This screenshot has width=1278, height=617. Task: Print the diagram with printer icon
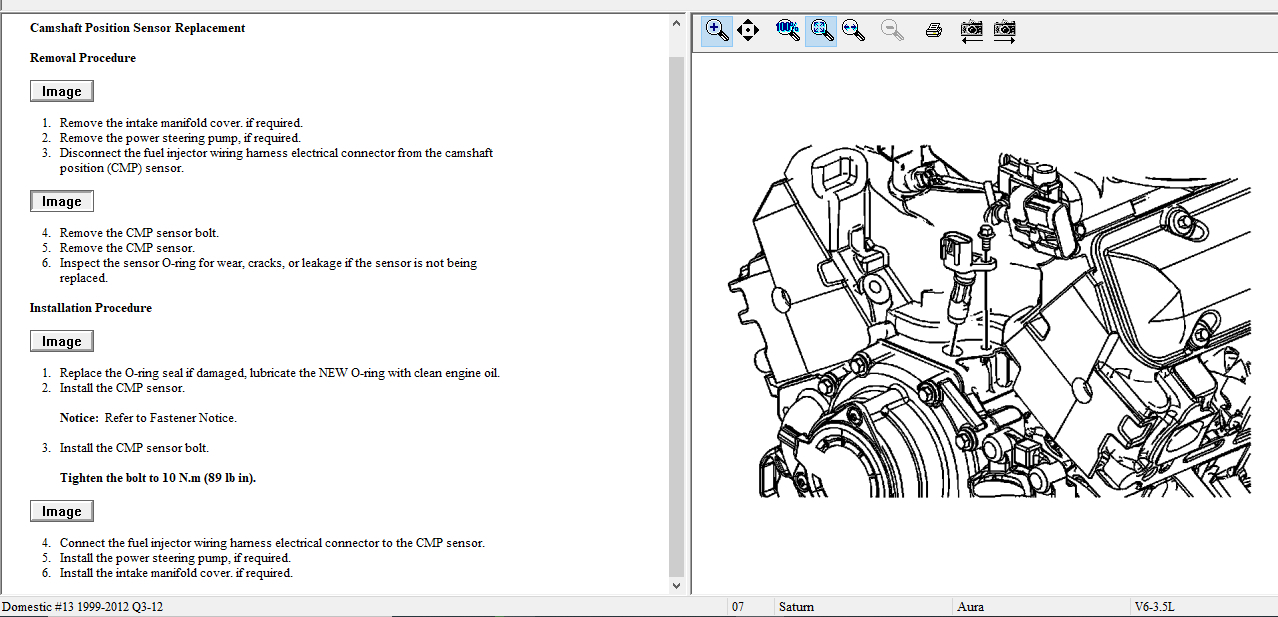point(934,30)
